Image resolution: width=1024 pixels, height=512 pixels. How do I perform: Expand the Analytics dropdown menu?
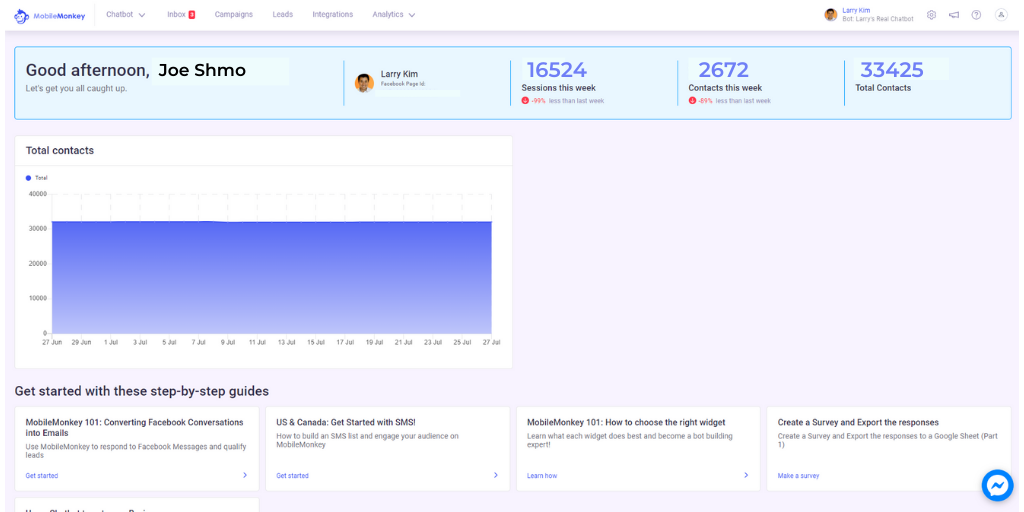394,14
